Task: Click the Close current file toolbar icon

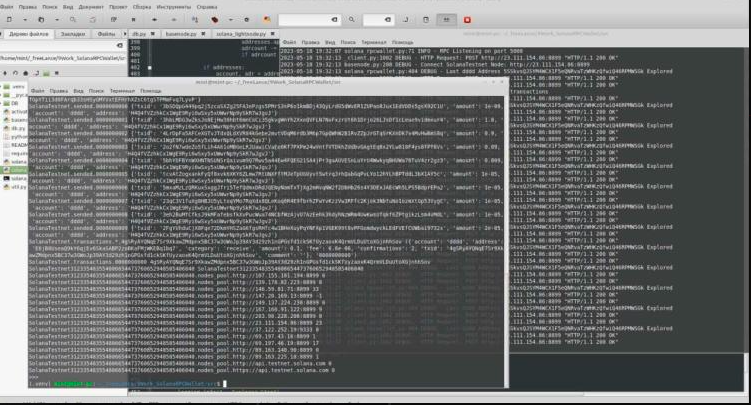Action: tap(134, 20)
